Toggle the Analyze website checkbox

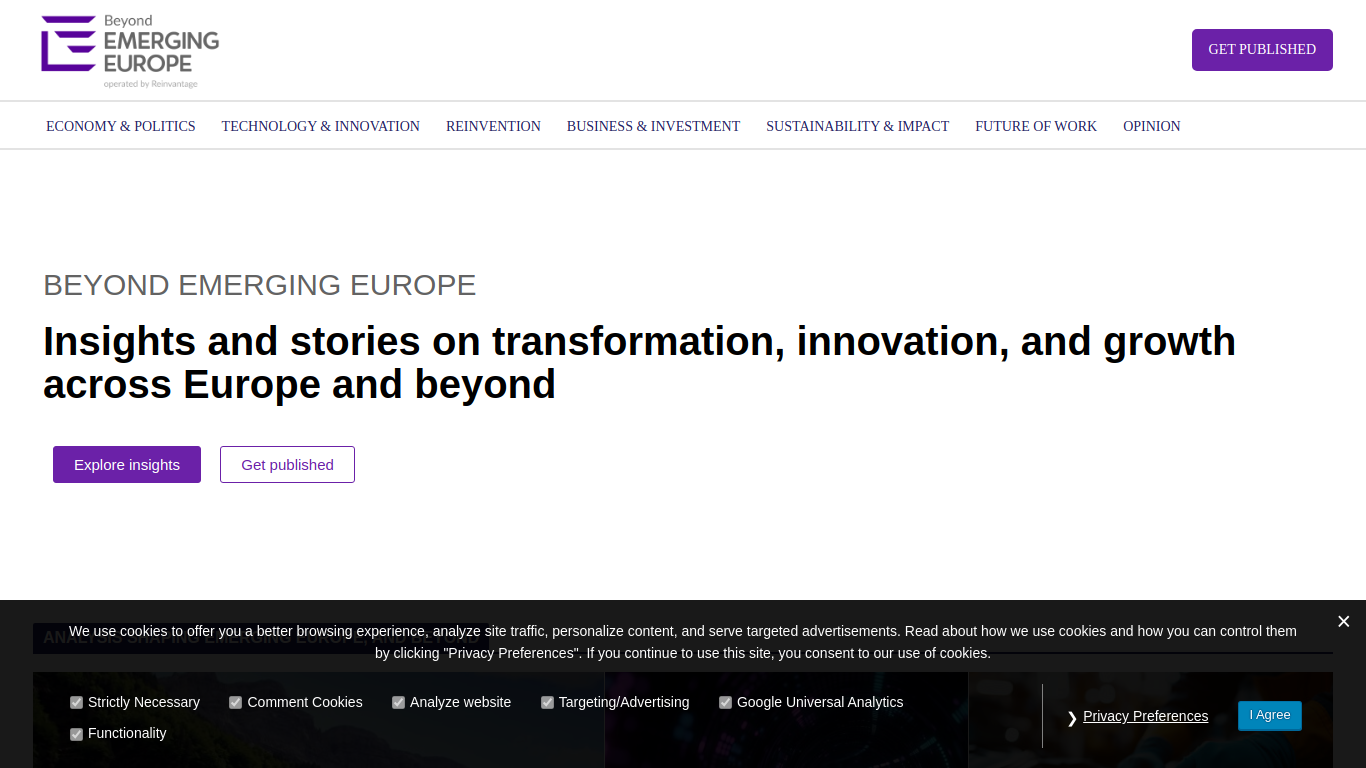(x=398, y=703)
